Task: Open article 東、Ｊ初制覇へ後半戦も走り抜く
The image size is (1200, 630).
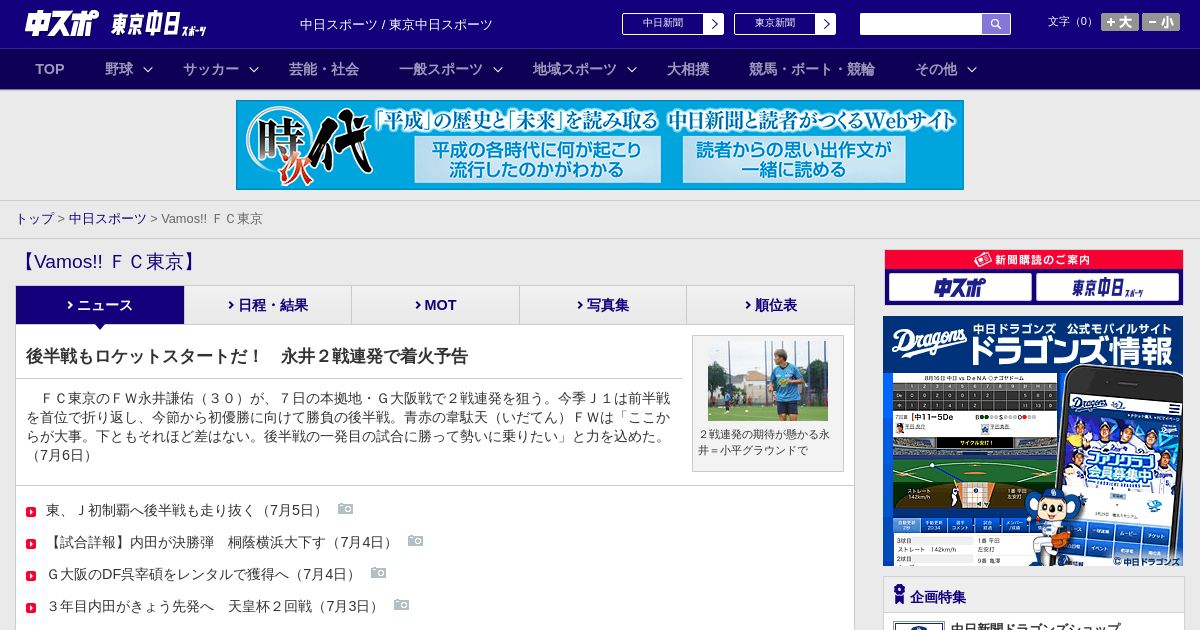Action: 186,510
